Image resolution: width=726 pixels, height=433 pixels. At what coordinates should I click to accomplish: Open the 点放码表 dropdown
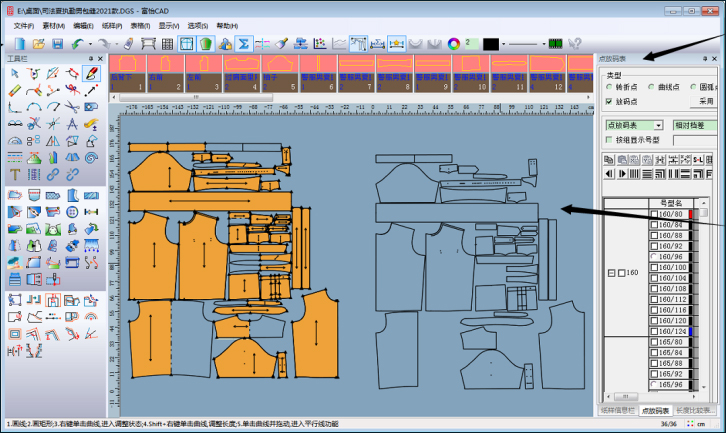pyautogui.click(x=658, y=125)
